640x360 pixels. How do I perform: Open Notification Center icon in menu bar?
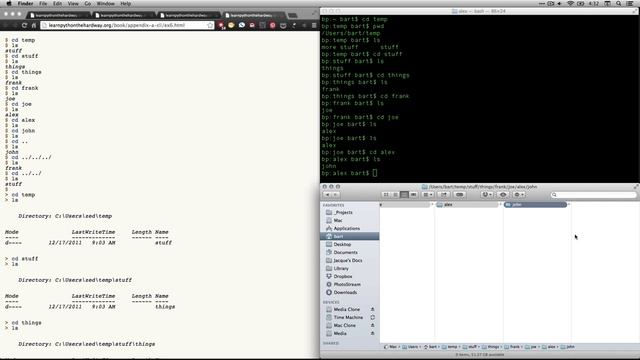630,3
